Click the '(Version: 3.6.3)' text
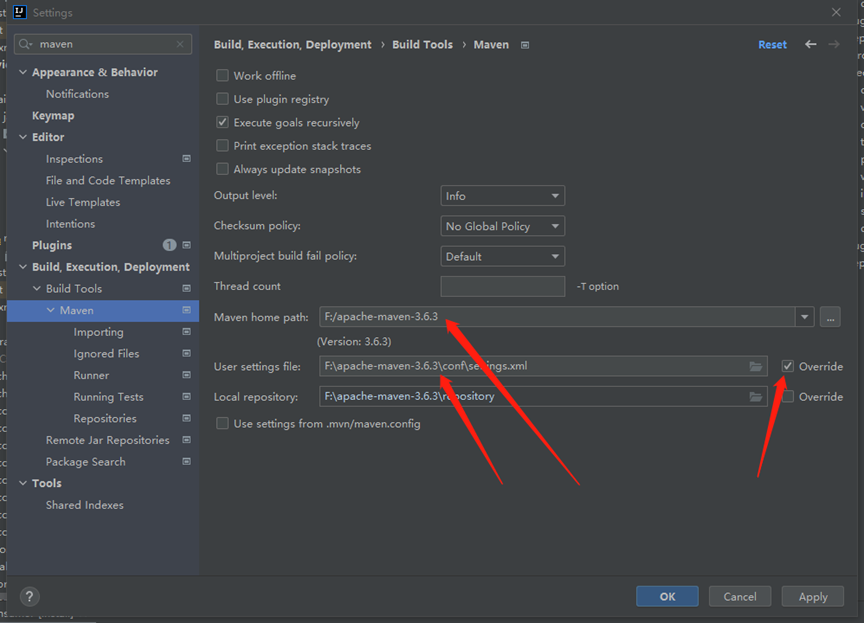This screenshot has width=864, height=623. point(354,342)
